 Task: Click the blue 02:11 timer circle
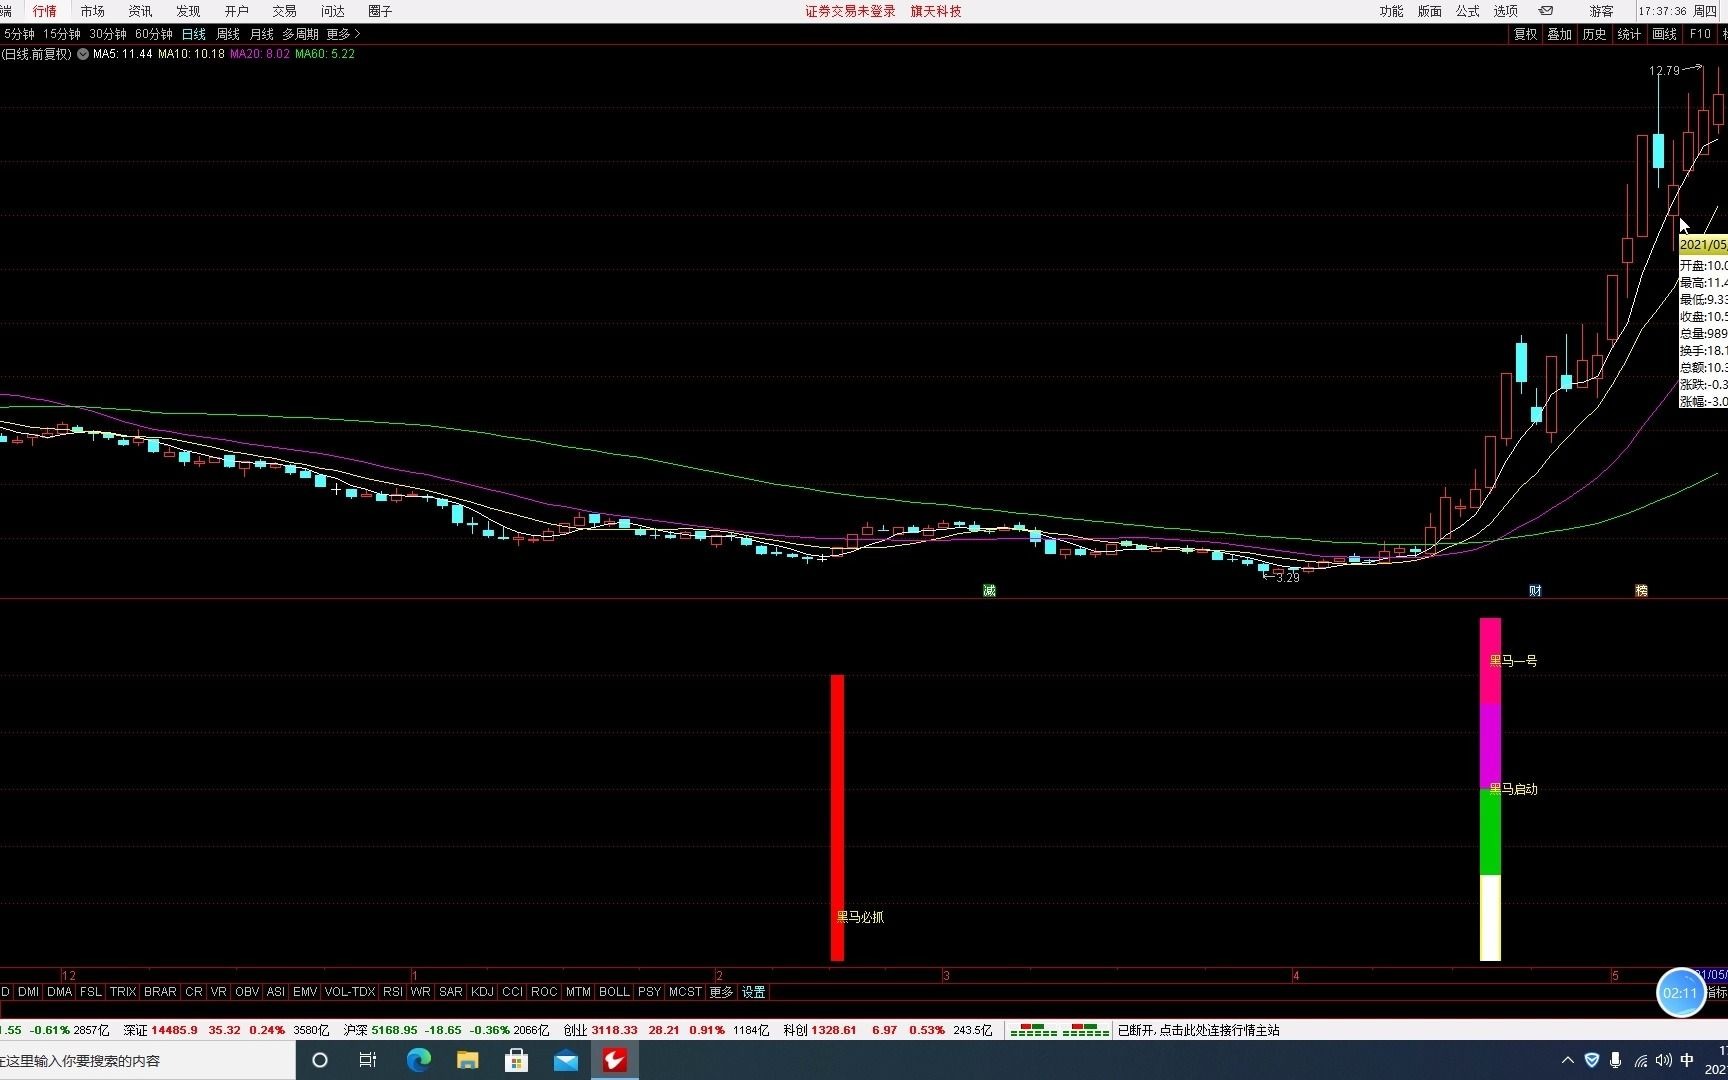pos(1680,993)
